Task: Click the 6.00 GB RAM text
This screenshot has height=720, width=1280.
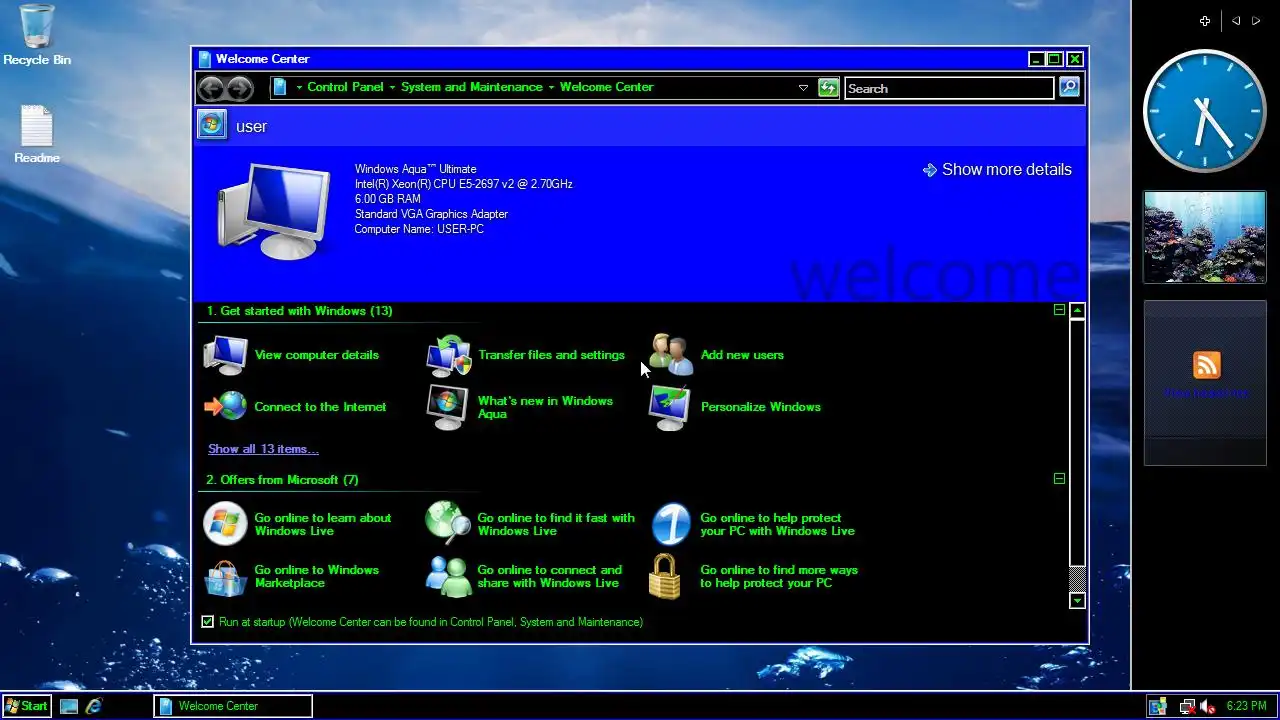Action: pos(388,199)
